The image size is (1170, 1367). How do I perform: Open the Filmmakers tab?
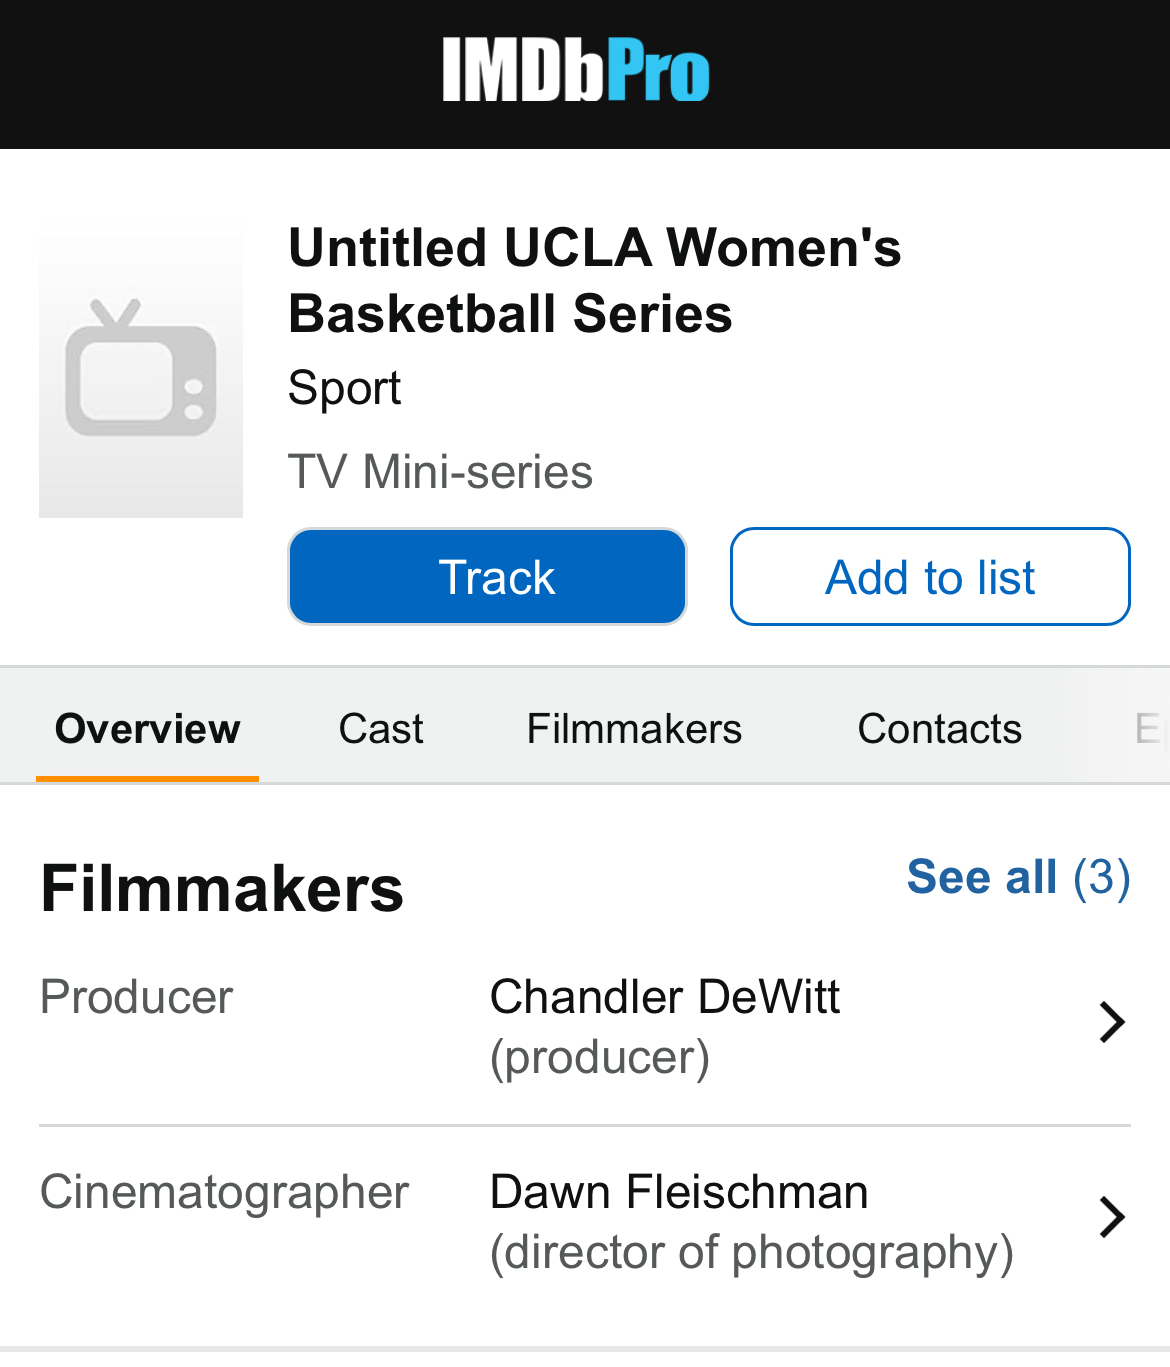pos(634,728)
